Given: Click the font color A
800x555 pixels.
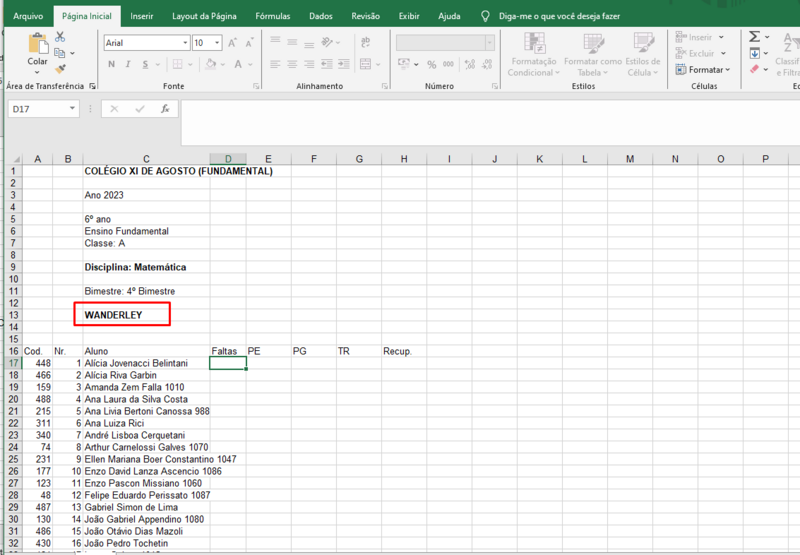Looking at the screenshot, I should 238,64.
